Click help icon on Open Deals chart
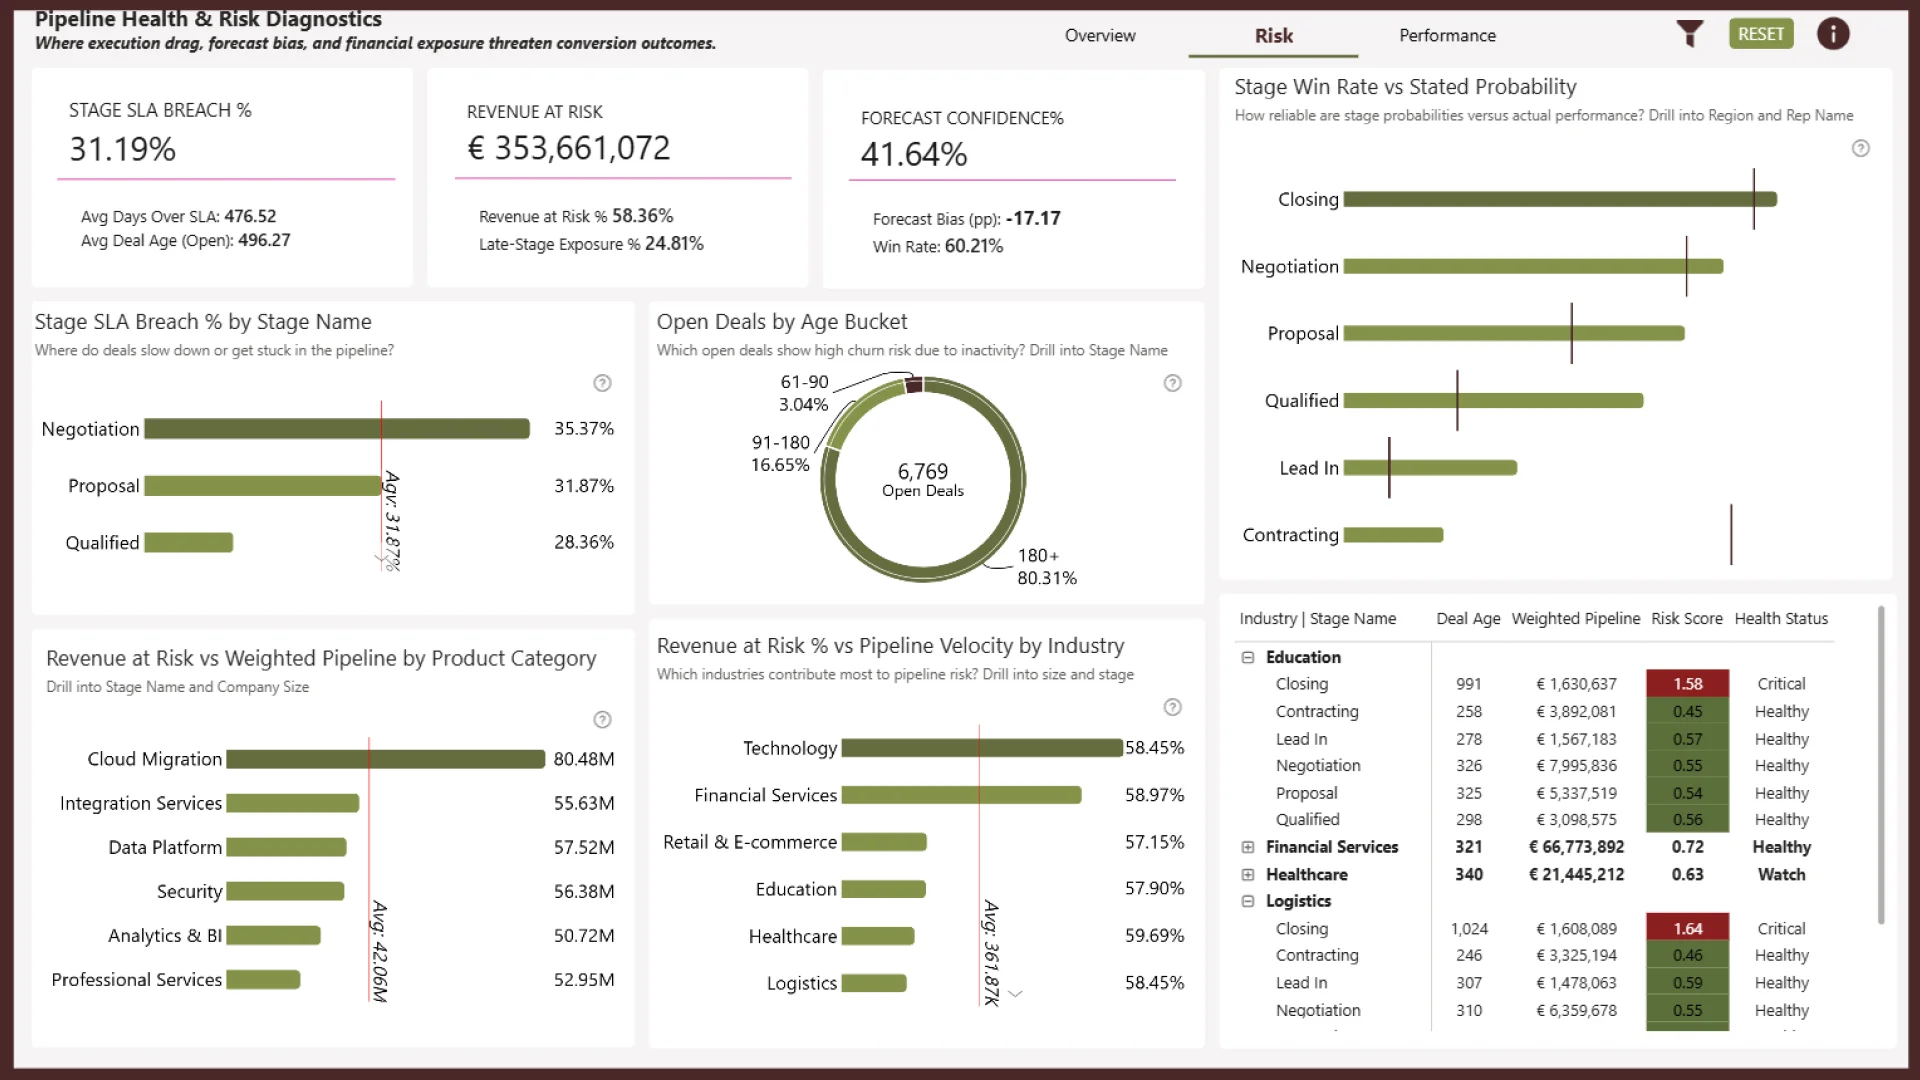 [1172, 383]
